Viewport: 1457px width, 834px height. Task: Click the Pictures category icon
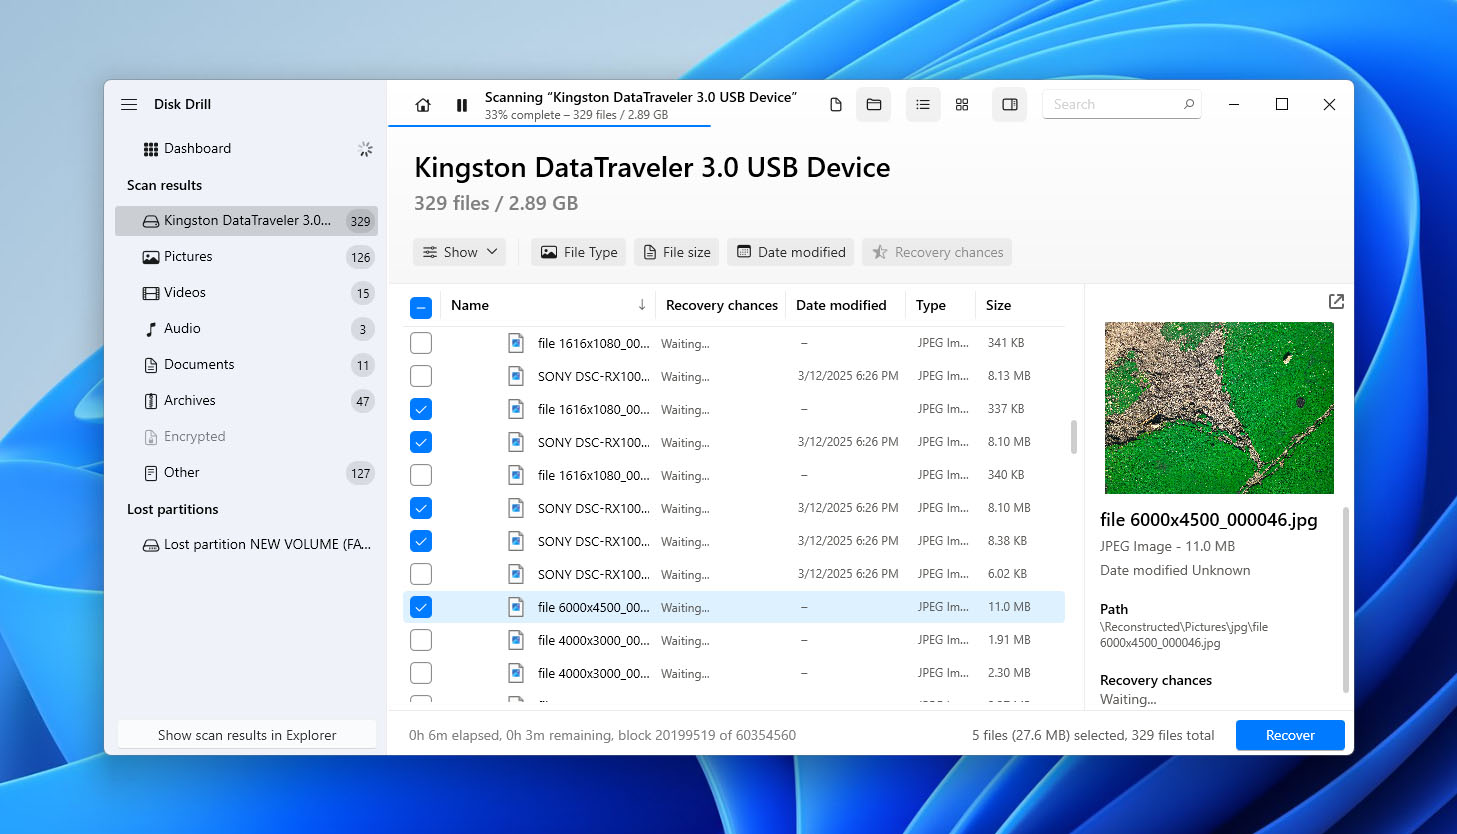pyautogui.click(x=151, y=257)
